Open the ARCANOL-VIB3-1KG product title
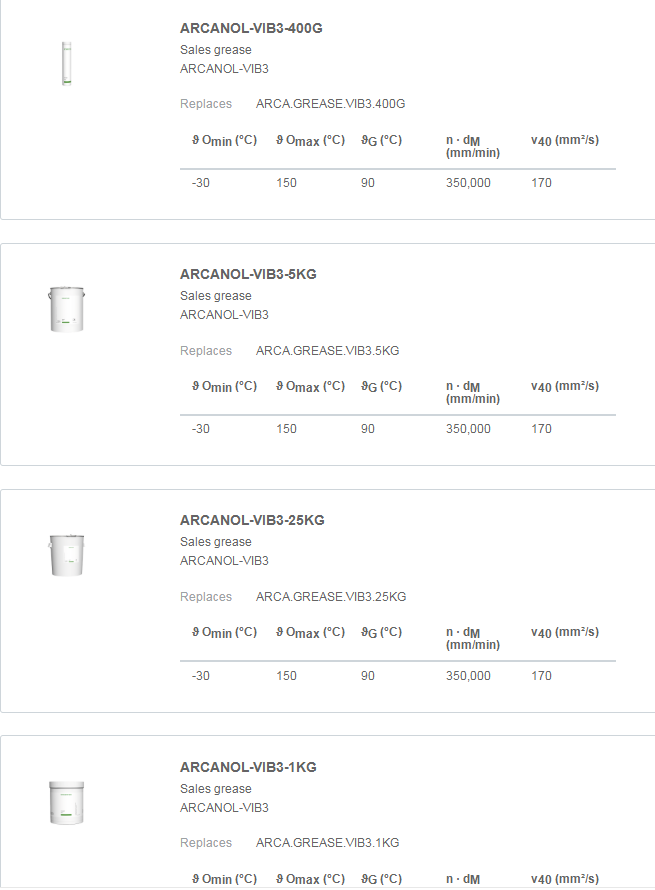Viewport: 655px width, 890px height. pos(248,767)
